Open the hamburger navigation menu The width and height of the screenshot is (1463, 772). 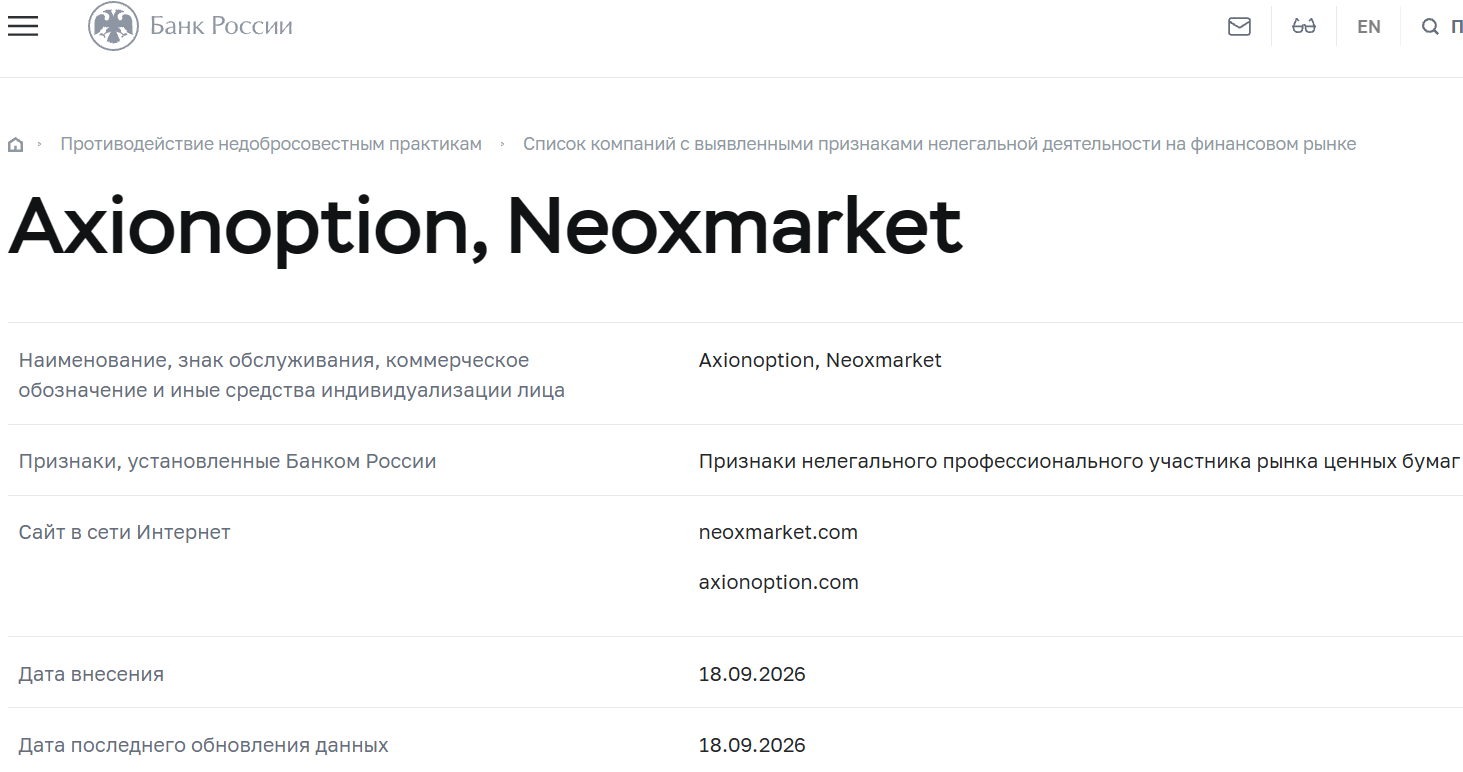(x=22, y=26)
